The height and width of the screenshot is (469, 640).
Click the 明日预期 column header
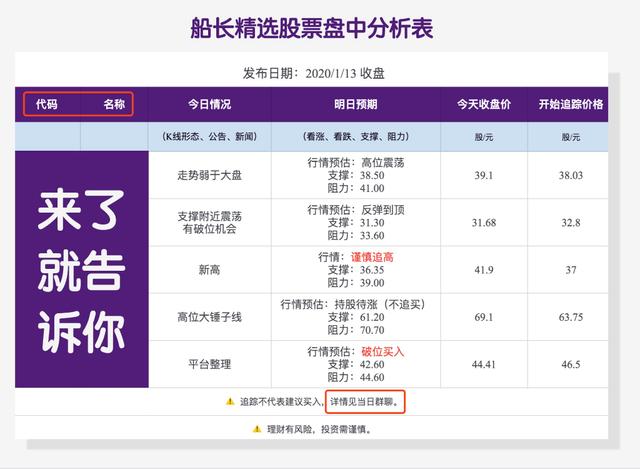coord(356,104)
